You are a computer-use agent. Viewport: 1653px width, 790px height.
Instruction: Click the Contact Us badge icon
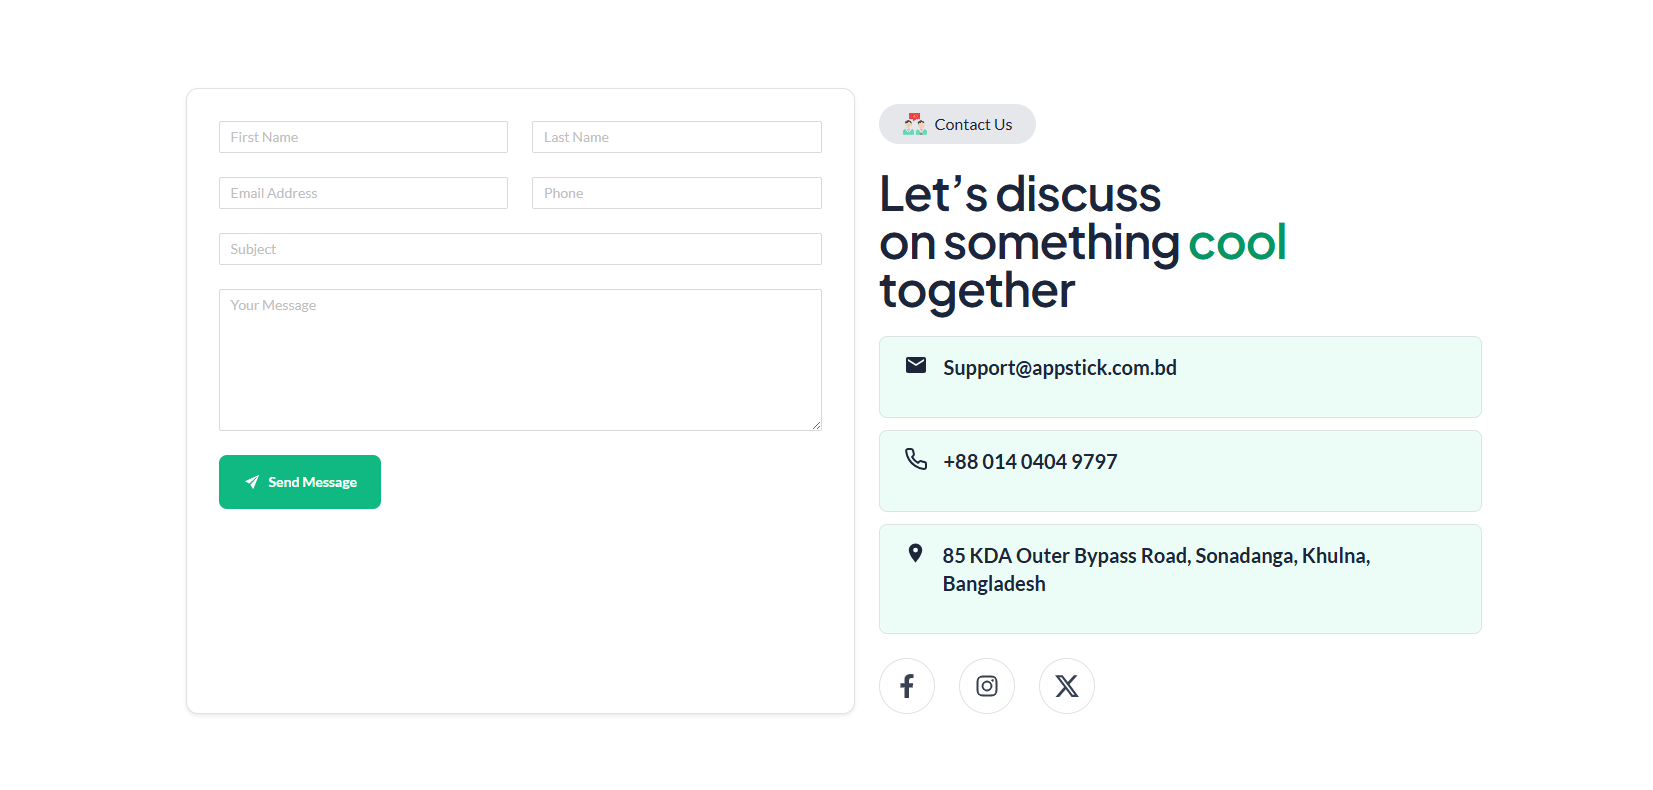pos(914,124)
